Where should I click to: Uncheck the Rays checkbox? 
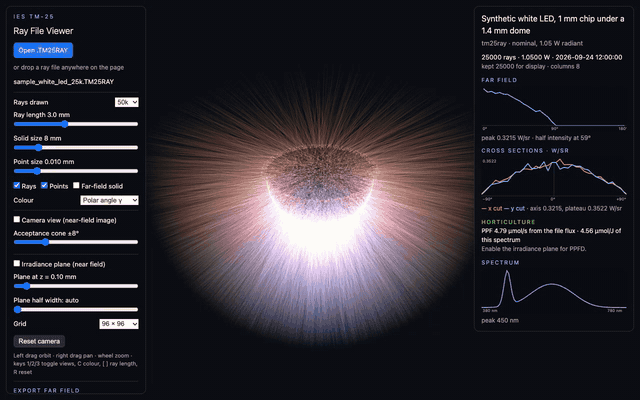point(17,185)
